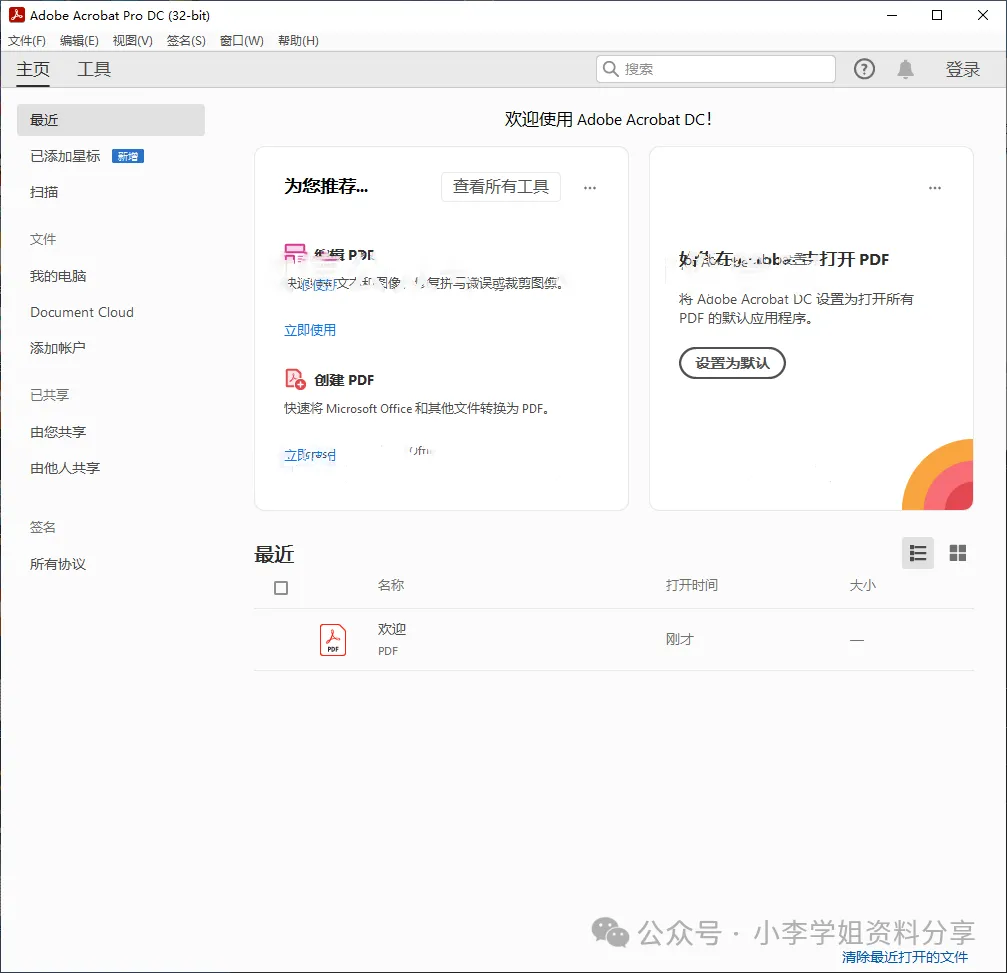Sort by the 打开时间 column header

click(692, 585)
